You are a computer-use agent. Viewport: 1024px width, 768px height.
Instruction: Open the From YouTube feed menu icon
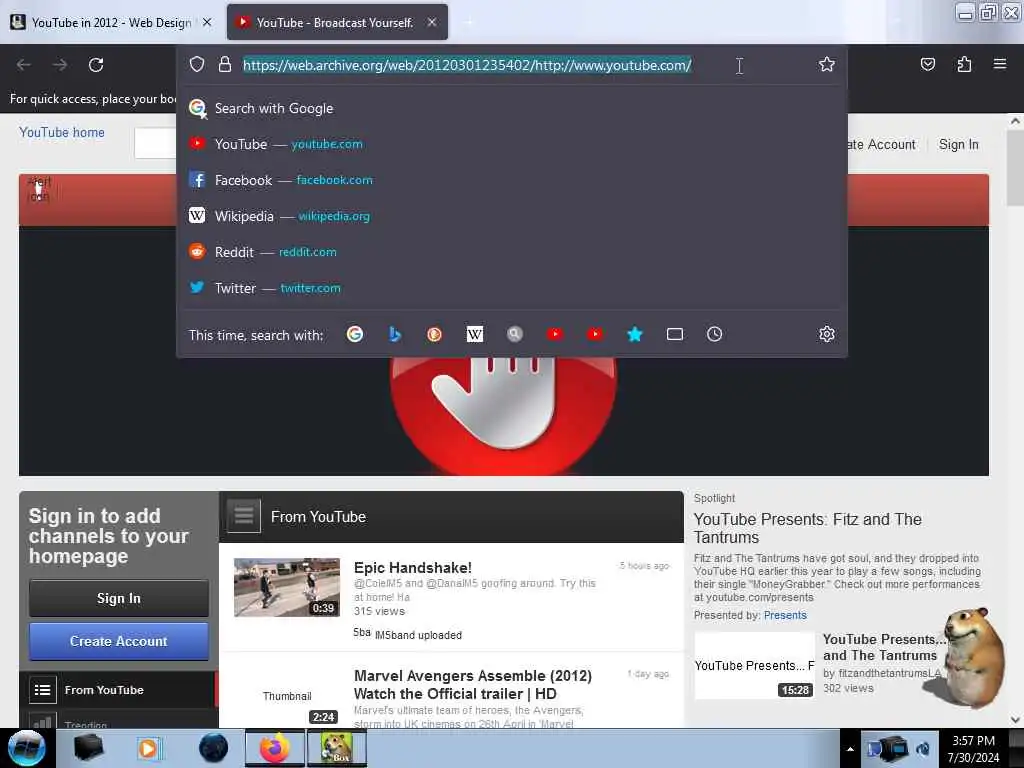[x=244, y=517]
